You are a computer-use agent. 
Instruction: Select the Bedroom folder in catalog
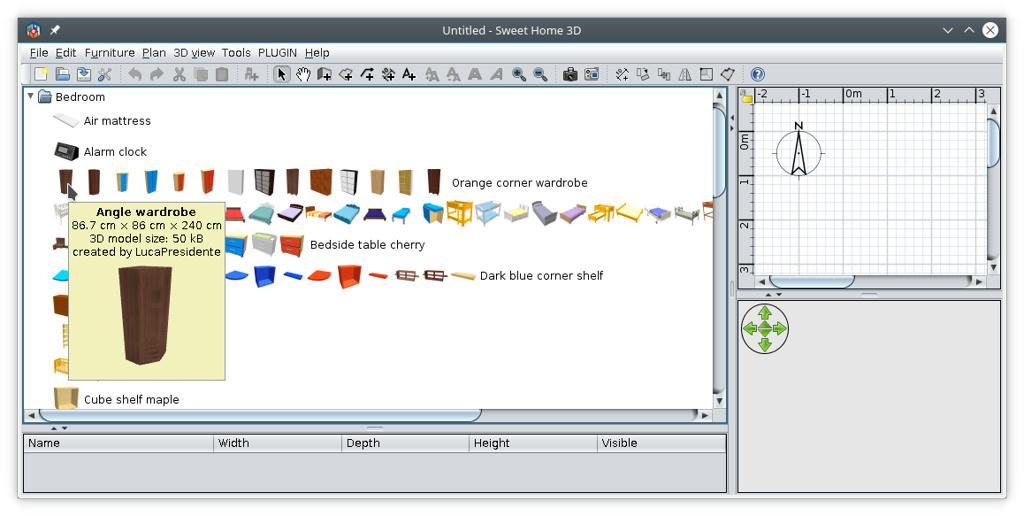pos(71,97)
